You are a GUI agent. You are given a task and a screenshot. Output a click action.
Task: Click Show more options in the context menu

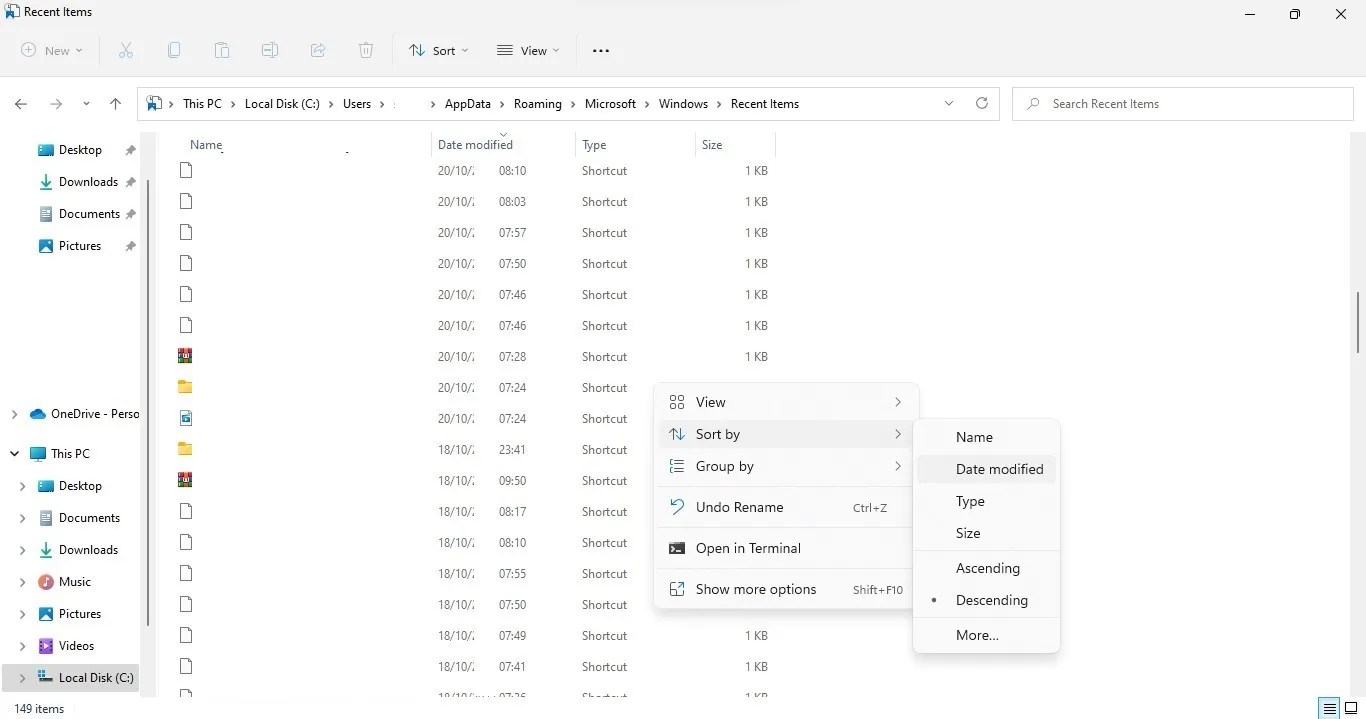coord(756,589)
